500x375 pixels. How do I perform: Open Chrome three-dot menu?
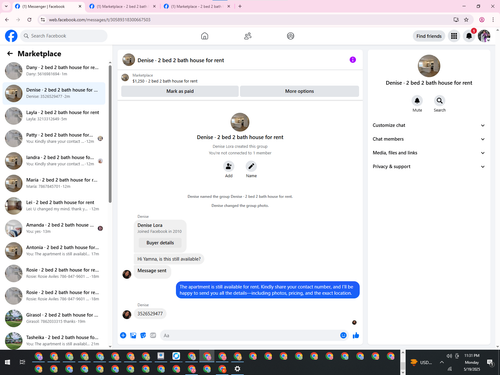(x=493, y=20)
